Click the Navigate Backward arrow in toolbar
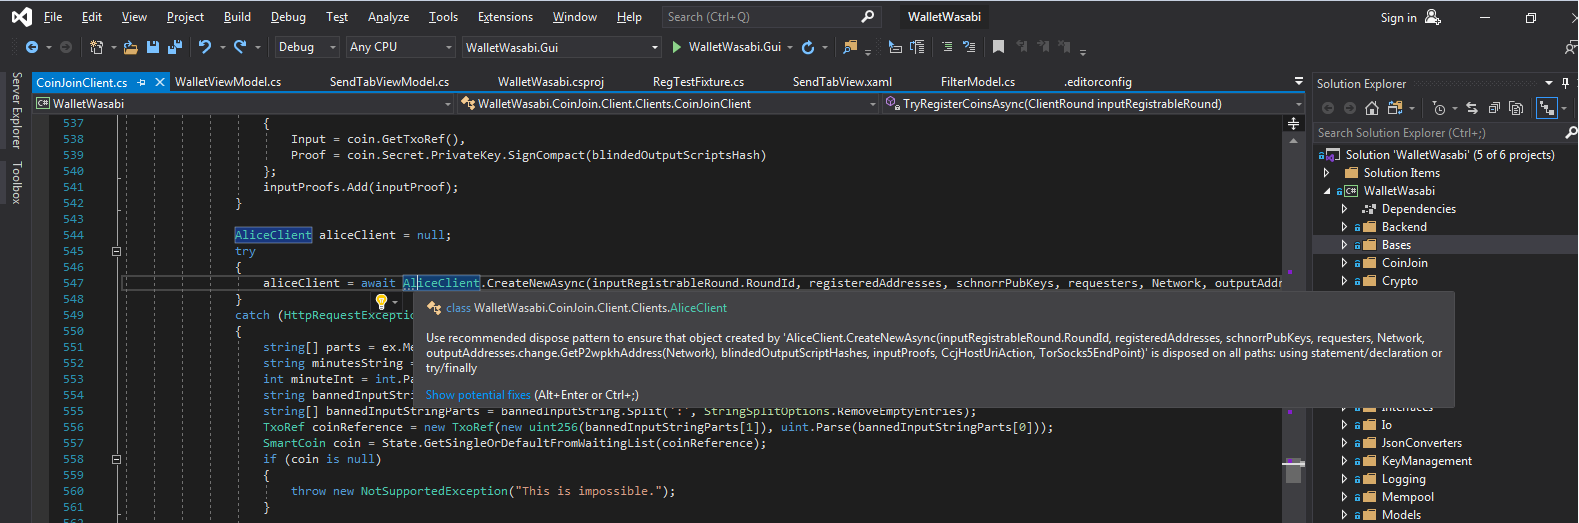The image size is (1579, 523). click(32, 47)
